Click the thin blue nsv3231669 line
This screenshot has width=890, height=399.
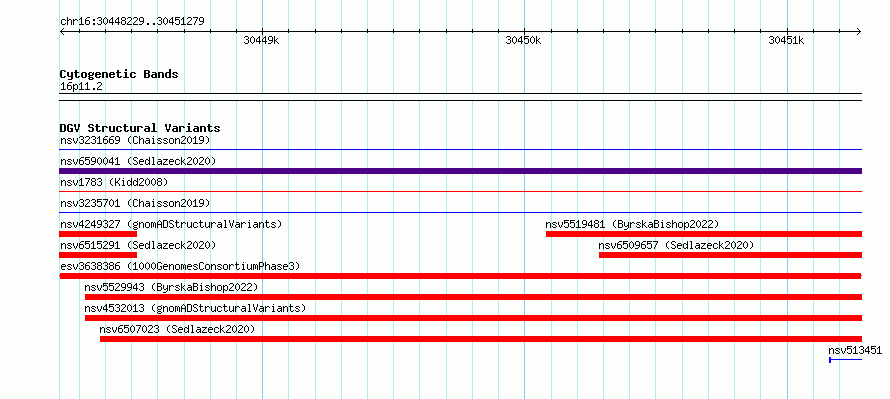(x=460, y=150)
